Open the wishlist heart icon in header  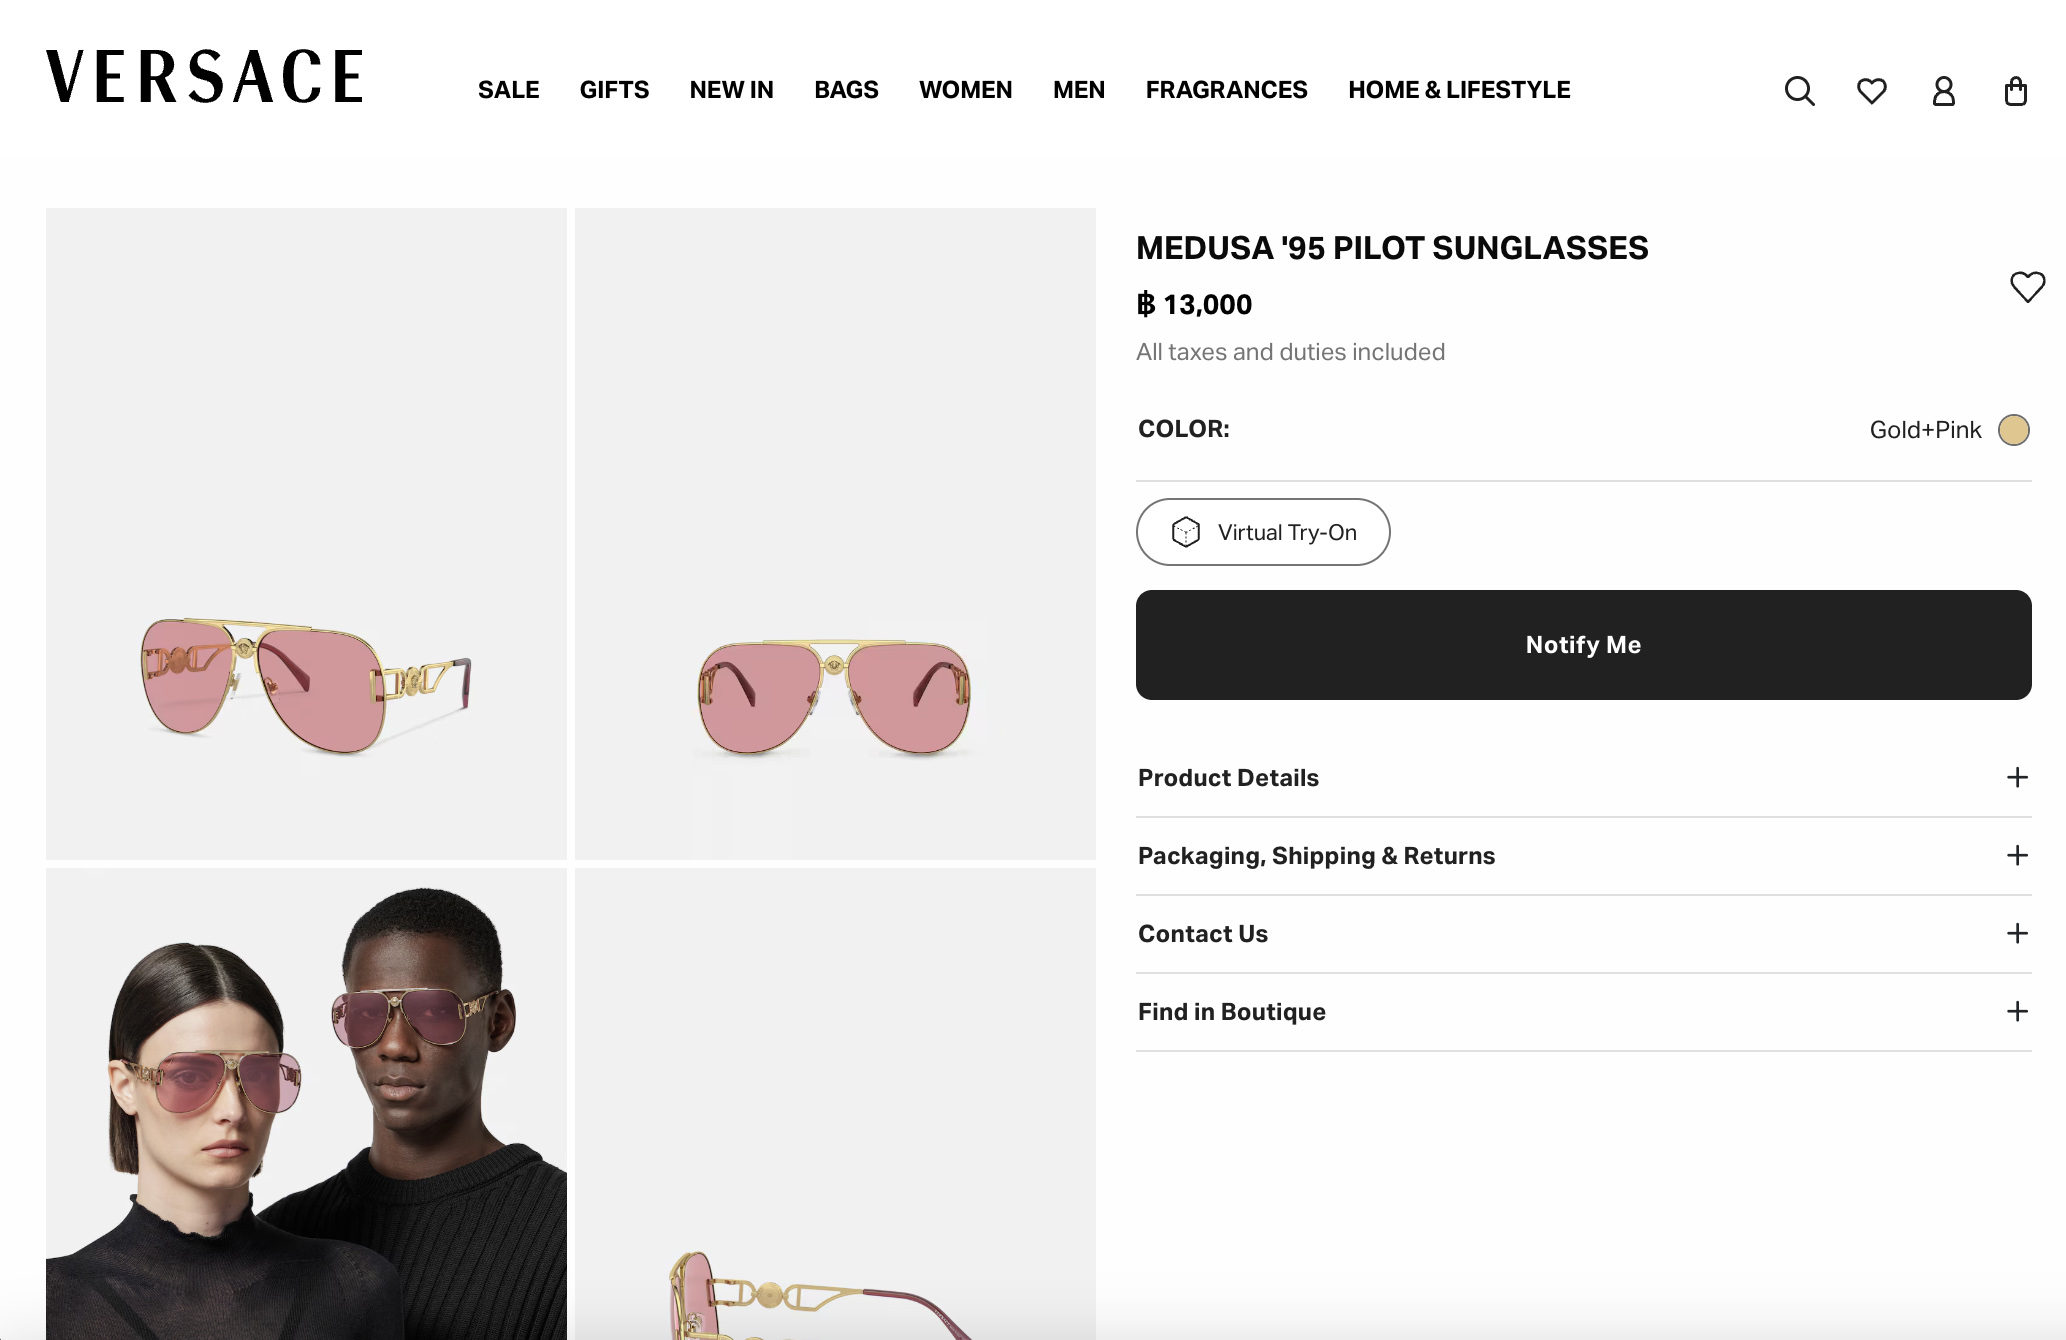point(1871,90)
